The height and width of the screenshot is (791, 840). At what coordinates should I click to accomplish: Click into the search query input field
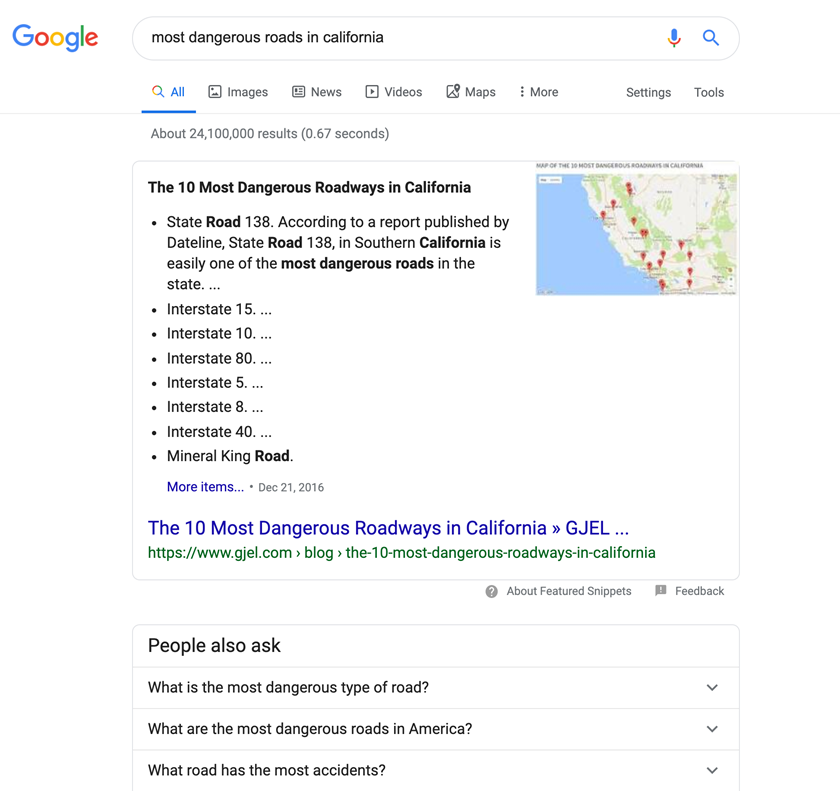(400, 38)
